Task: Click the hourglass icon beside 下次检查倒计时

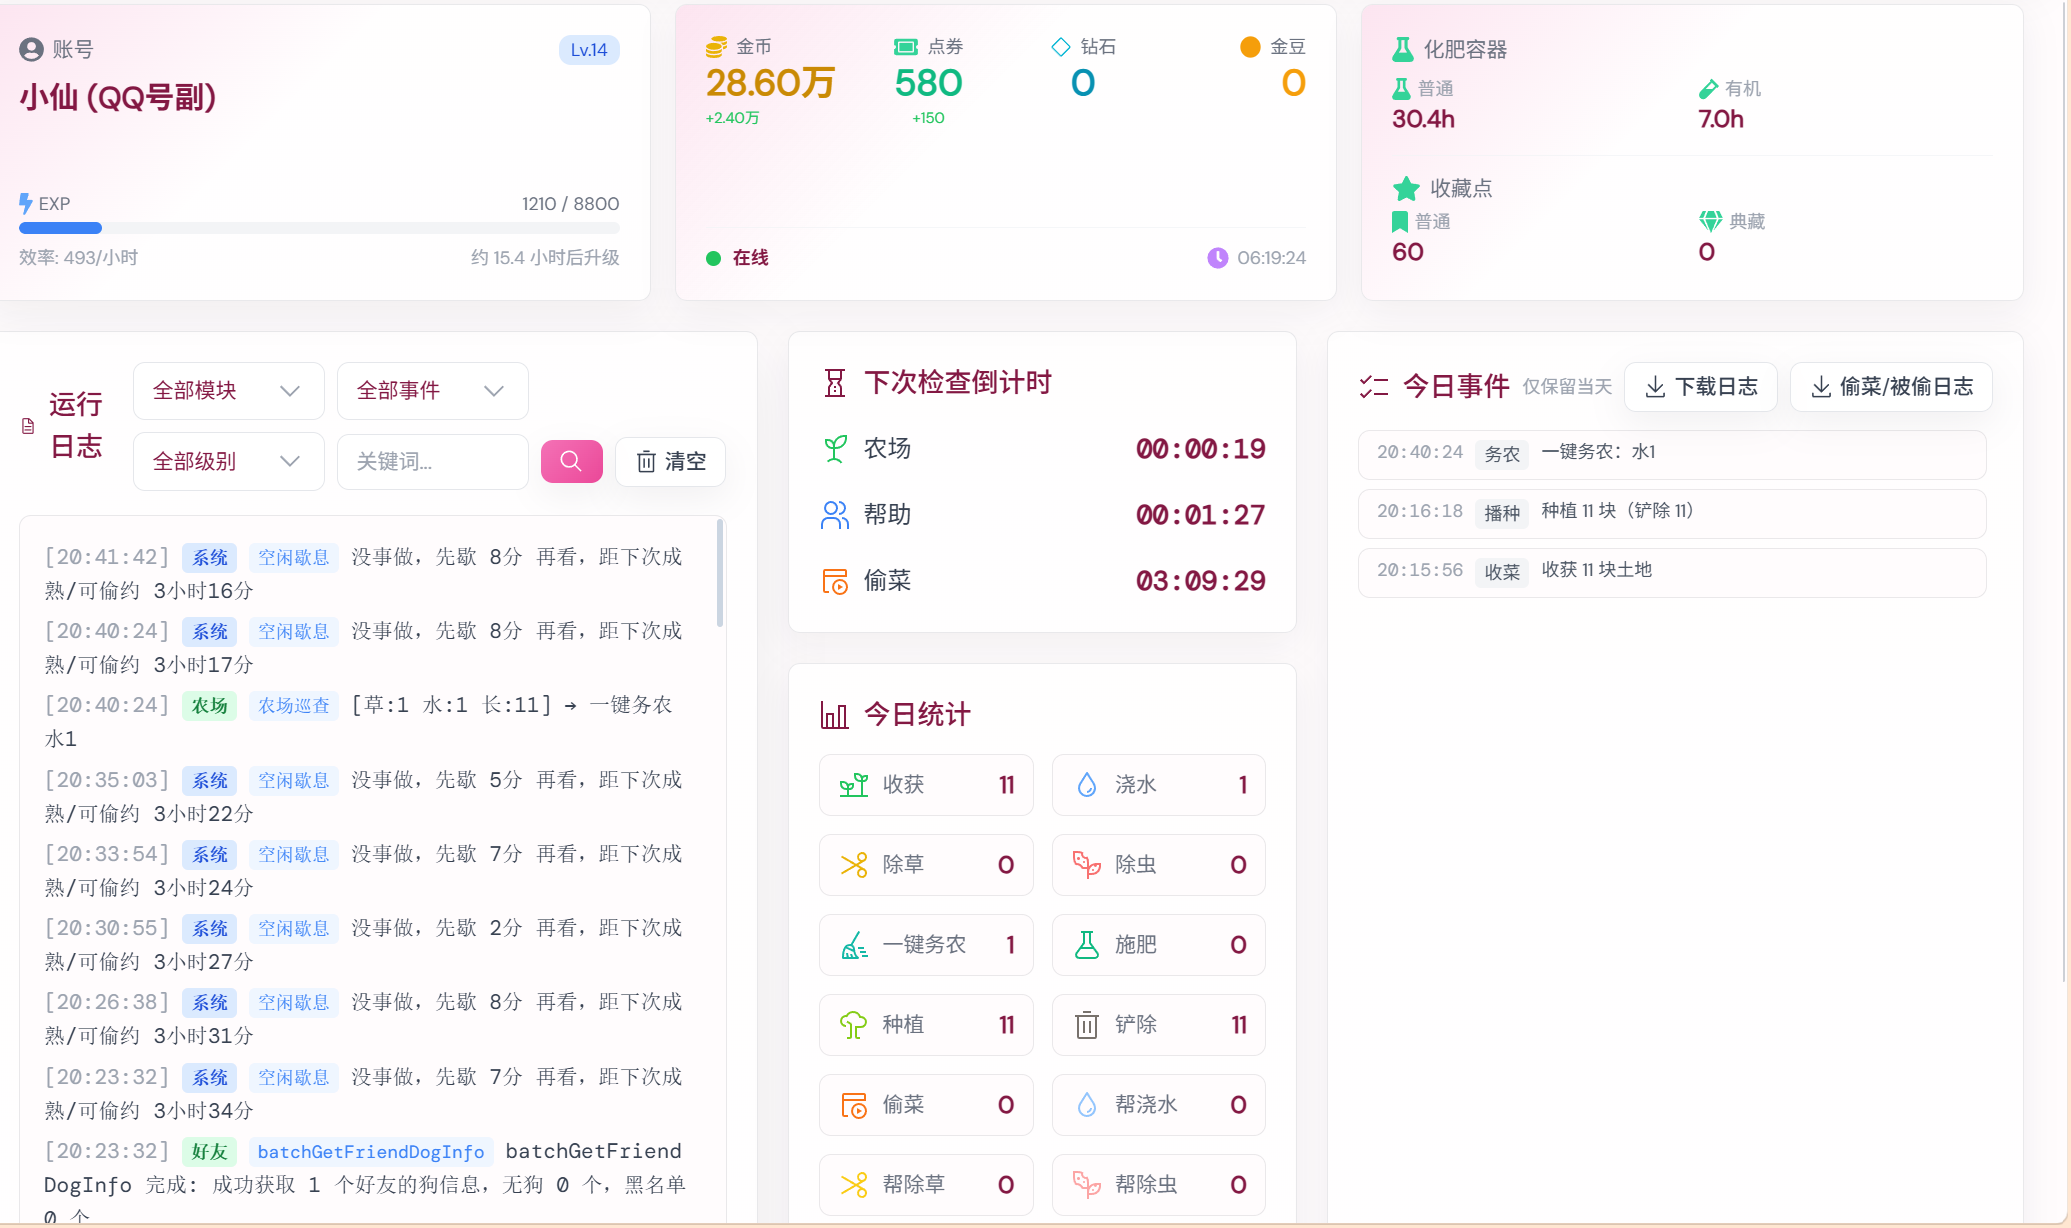Action: (835, 383)
